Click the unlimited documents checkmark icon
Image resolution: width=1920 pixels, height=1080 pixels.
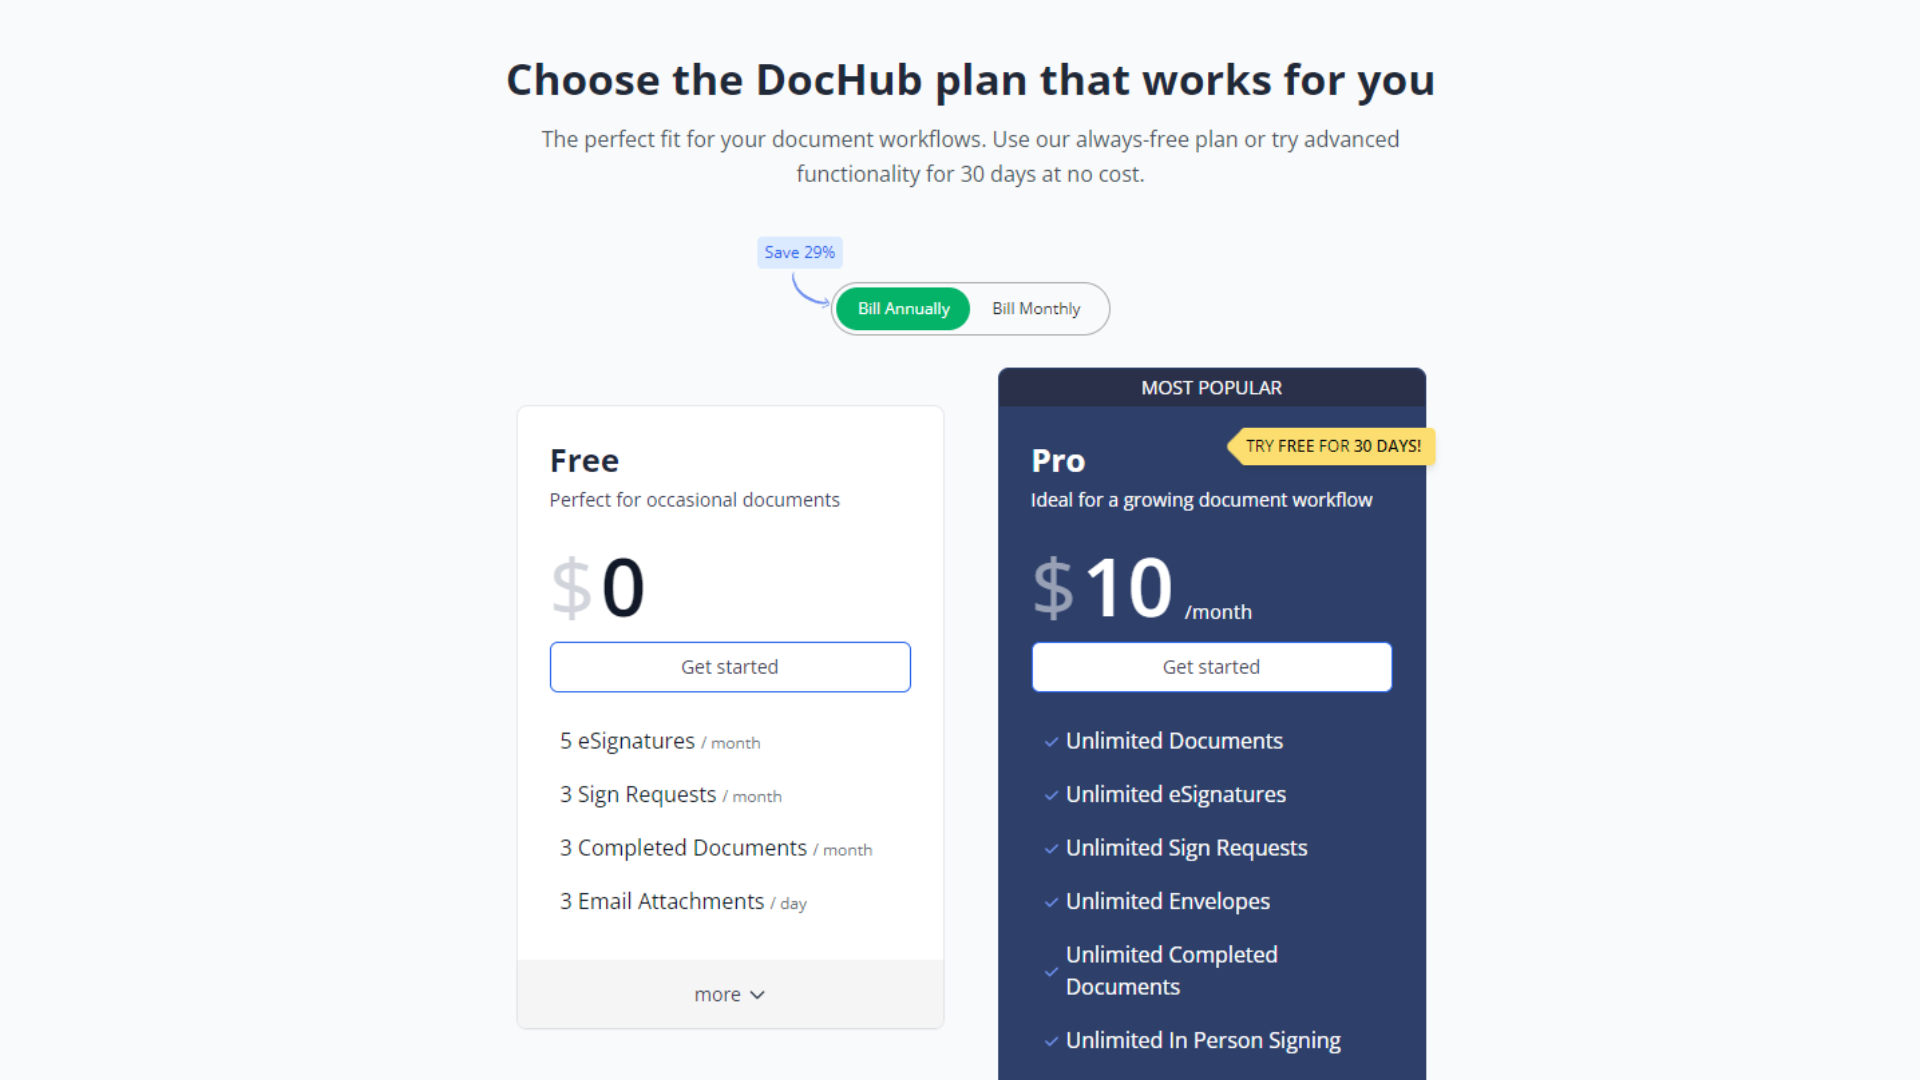[1048, 741]
